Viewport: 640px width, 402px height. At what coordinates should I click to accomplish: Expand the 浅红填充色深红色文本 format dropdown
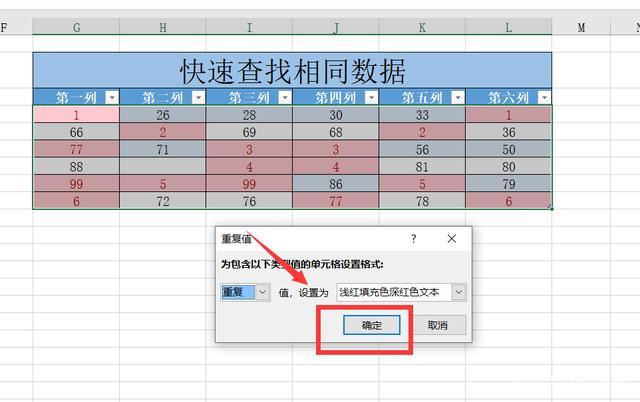(x=459, y=292)
